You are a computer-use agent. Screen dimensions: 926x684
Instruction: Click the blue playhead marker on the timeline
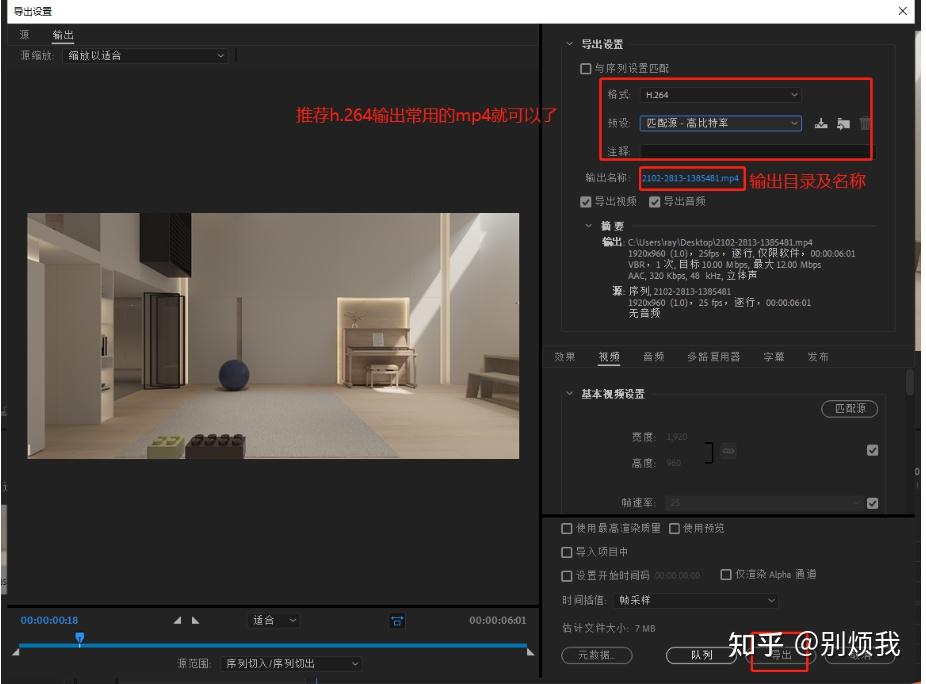pyautogui.click(x=80, y=638)
